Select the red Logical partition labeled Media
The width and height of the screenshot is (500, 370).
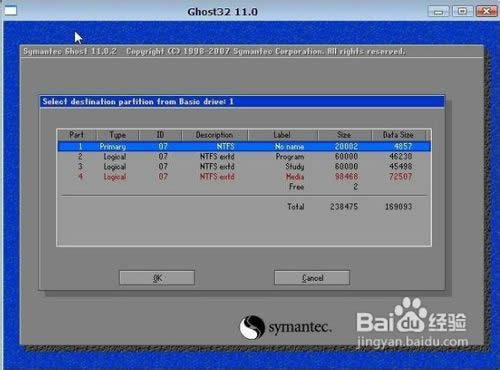click(244, 176)
